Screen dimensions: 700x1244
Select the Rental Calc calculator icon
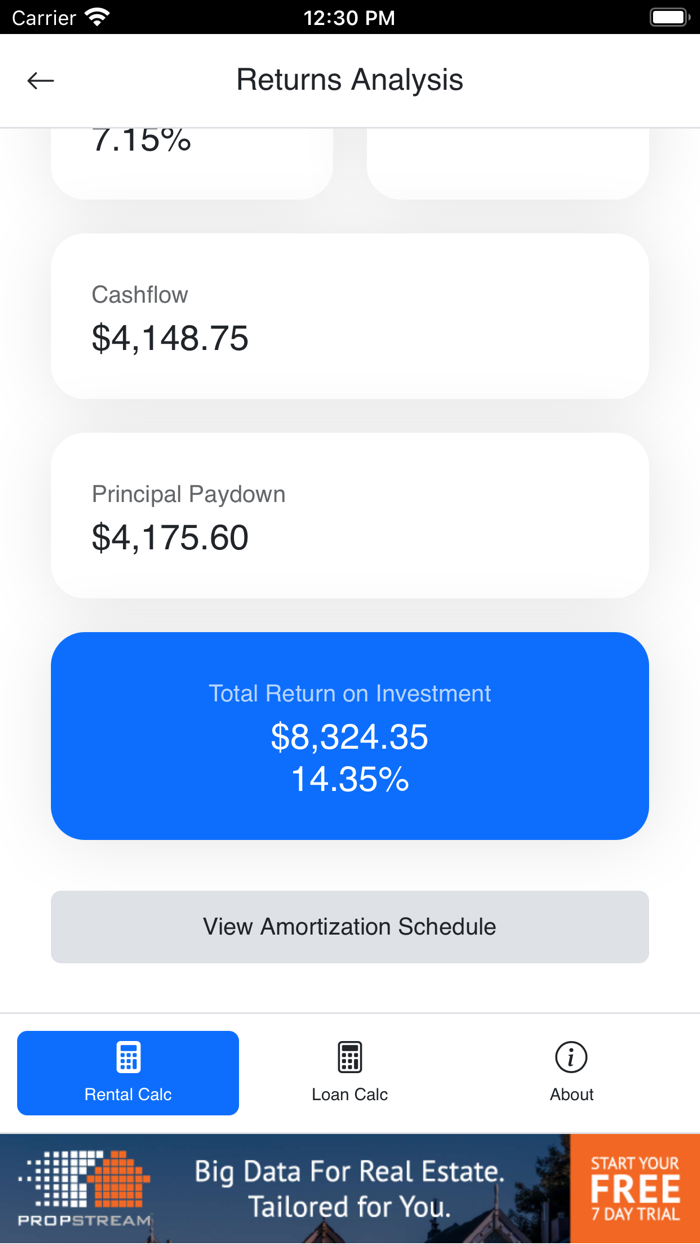click(x=127, y=1056)
